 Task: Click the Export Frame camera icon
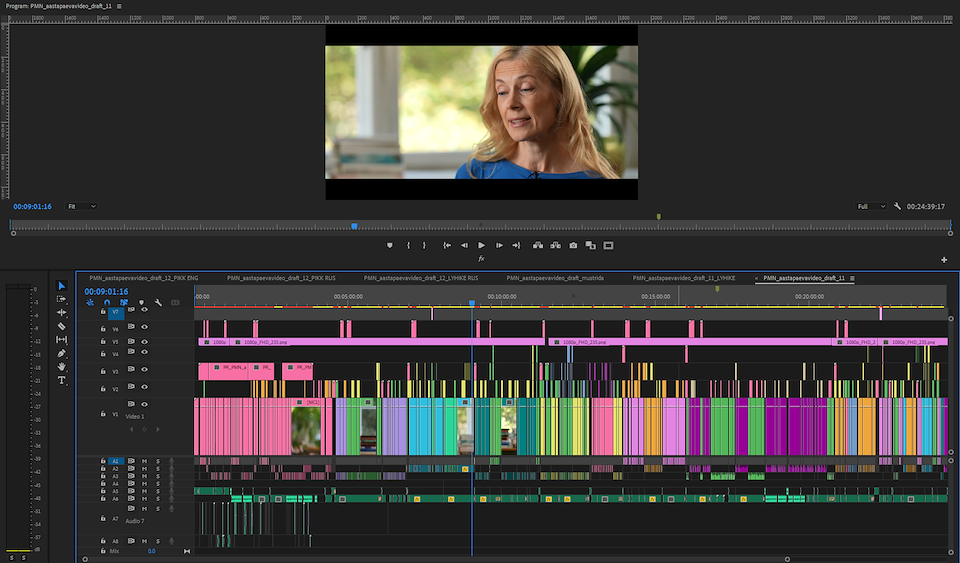point(573,245)
